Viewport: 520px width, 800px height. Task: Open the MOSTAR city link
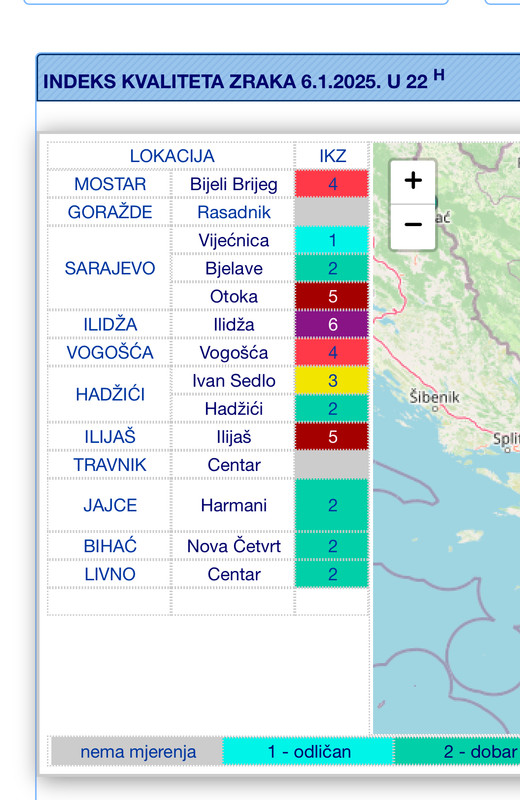click(110, 184)
